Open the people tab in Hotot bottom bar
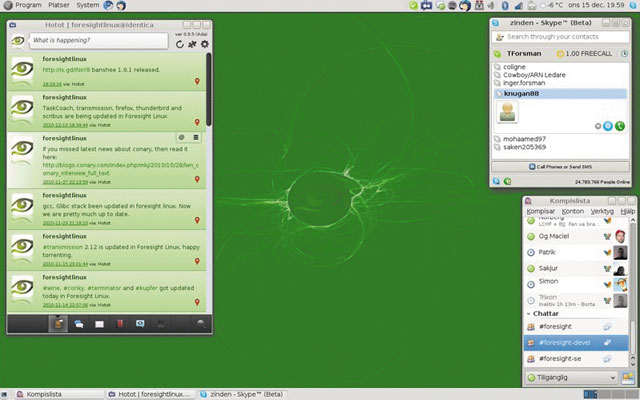The height and width of the screenshot is (400, 640). 160,324
